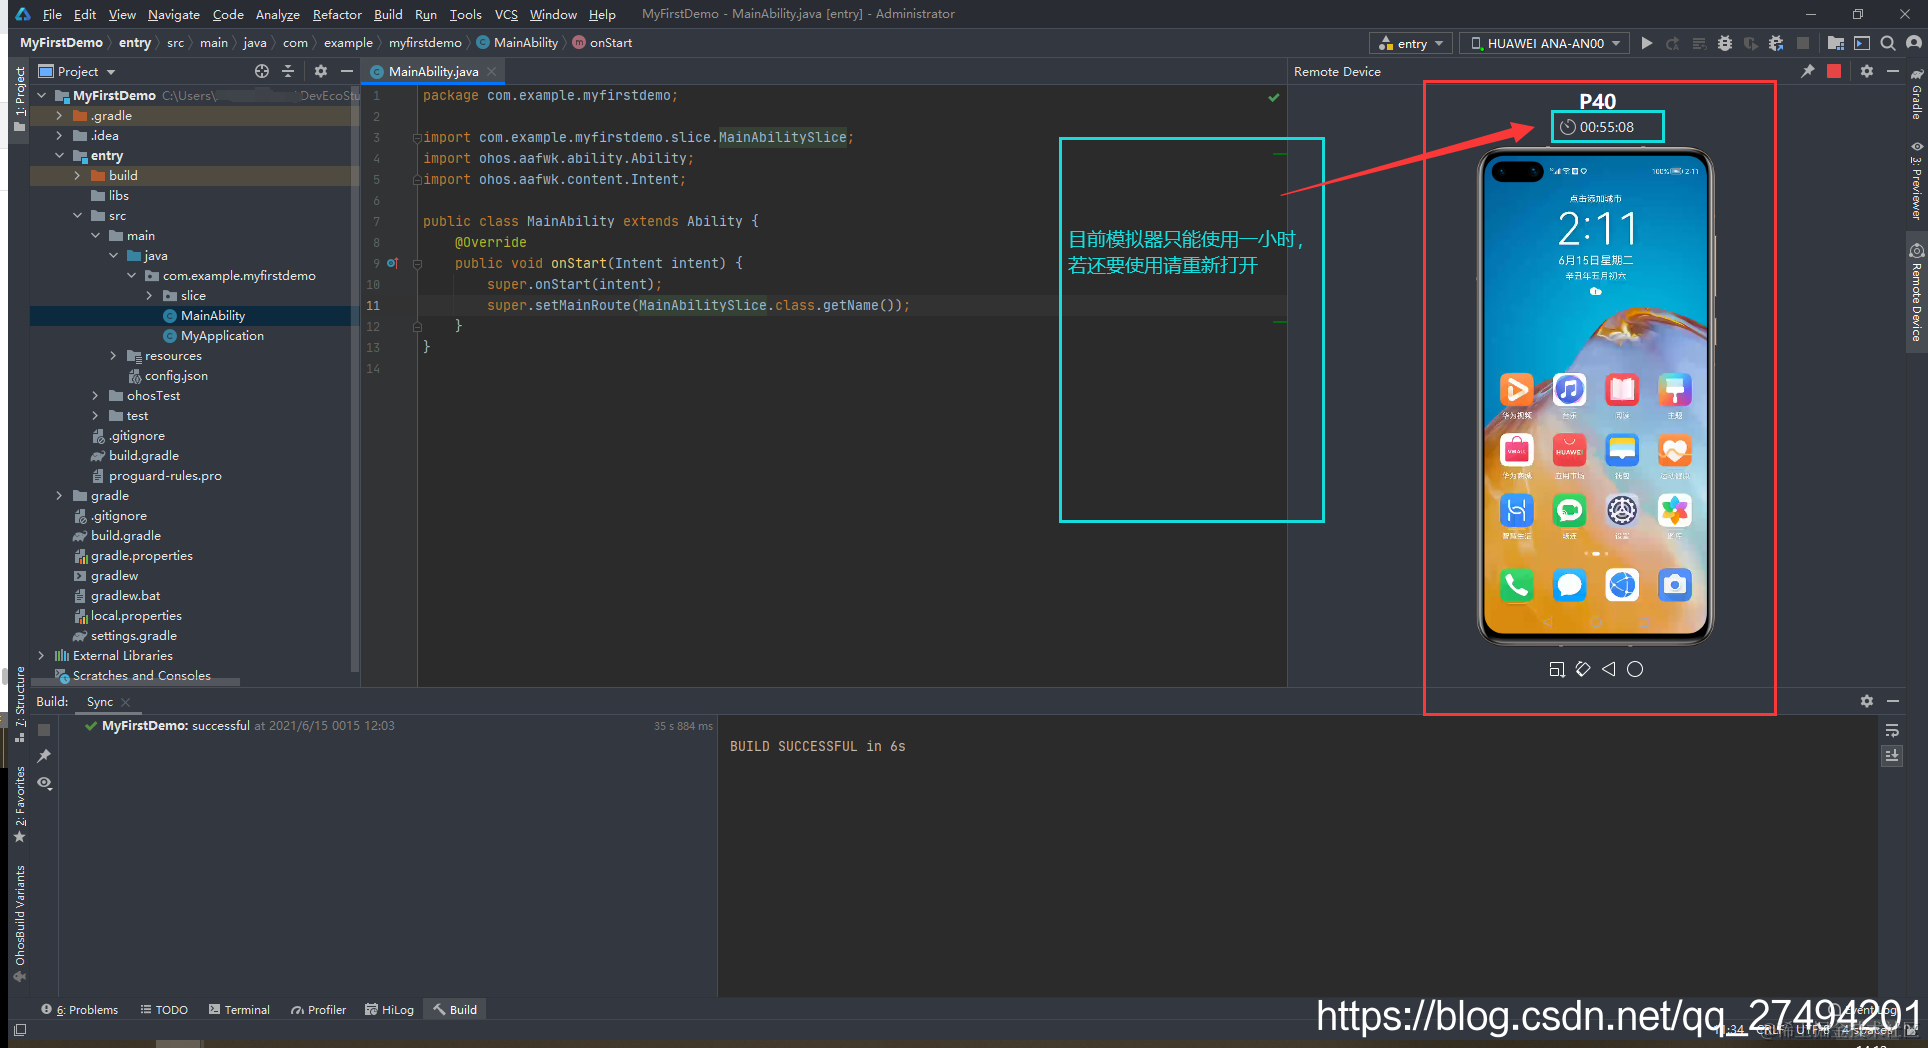Open HUAWEI ANA-AN00 device dropdown

[1545, 43]
